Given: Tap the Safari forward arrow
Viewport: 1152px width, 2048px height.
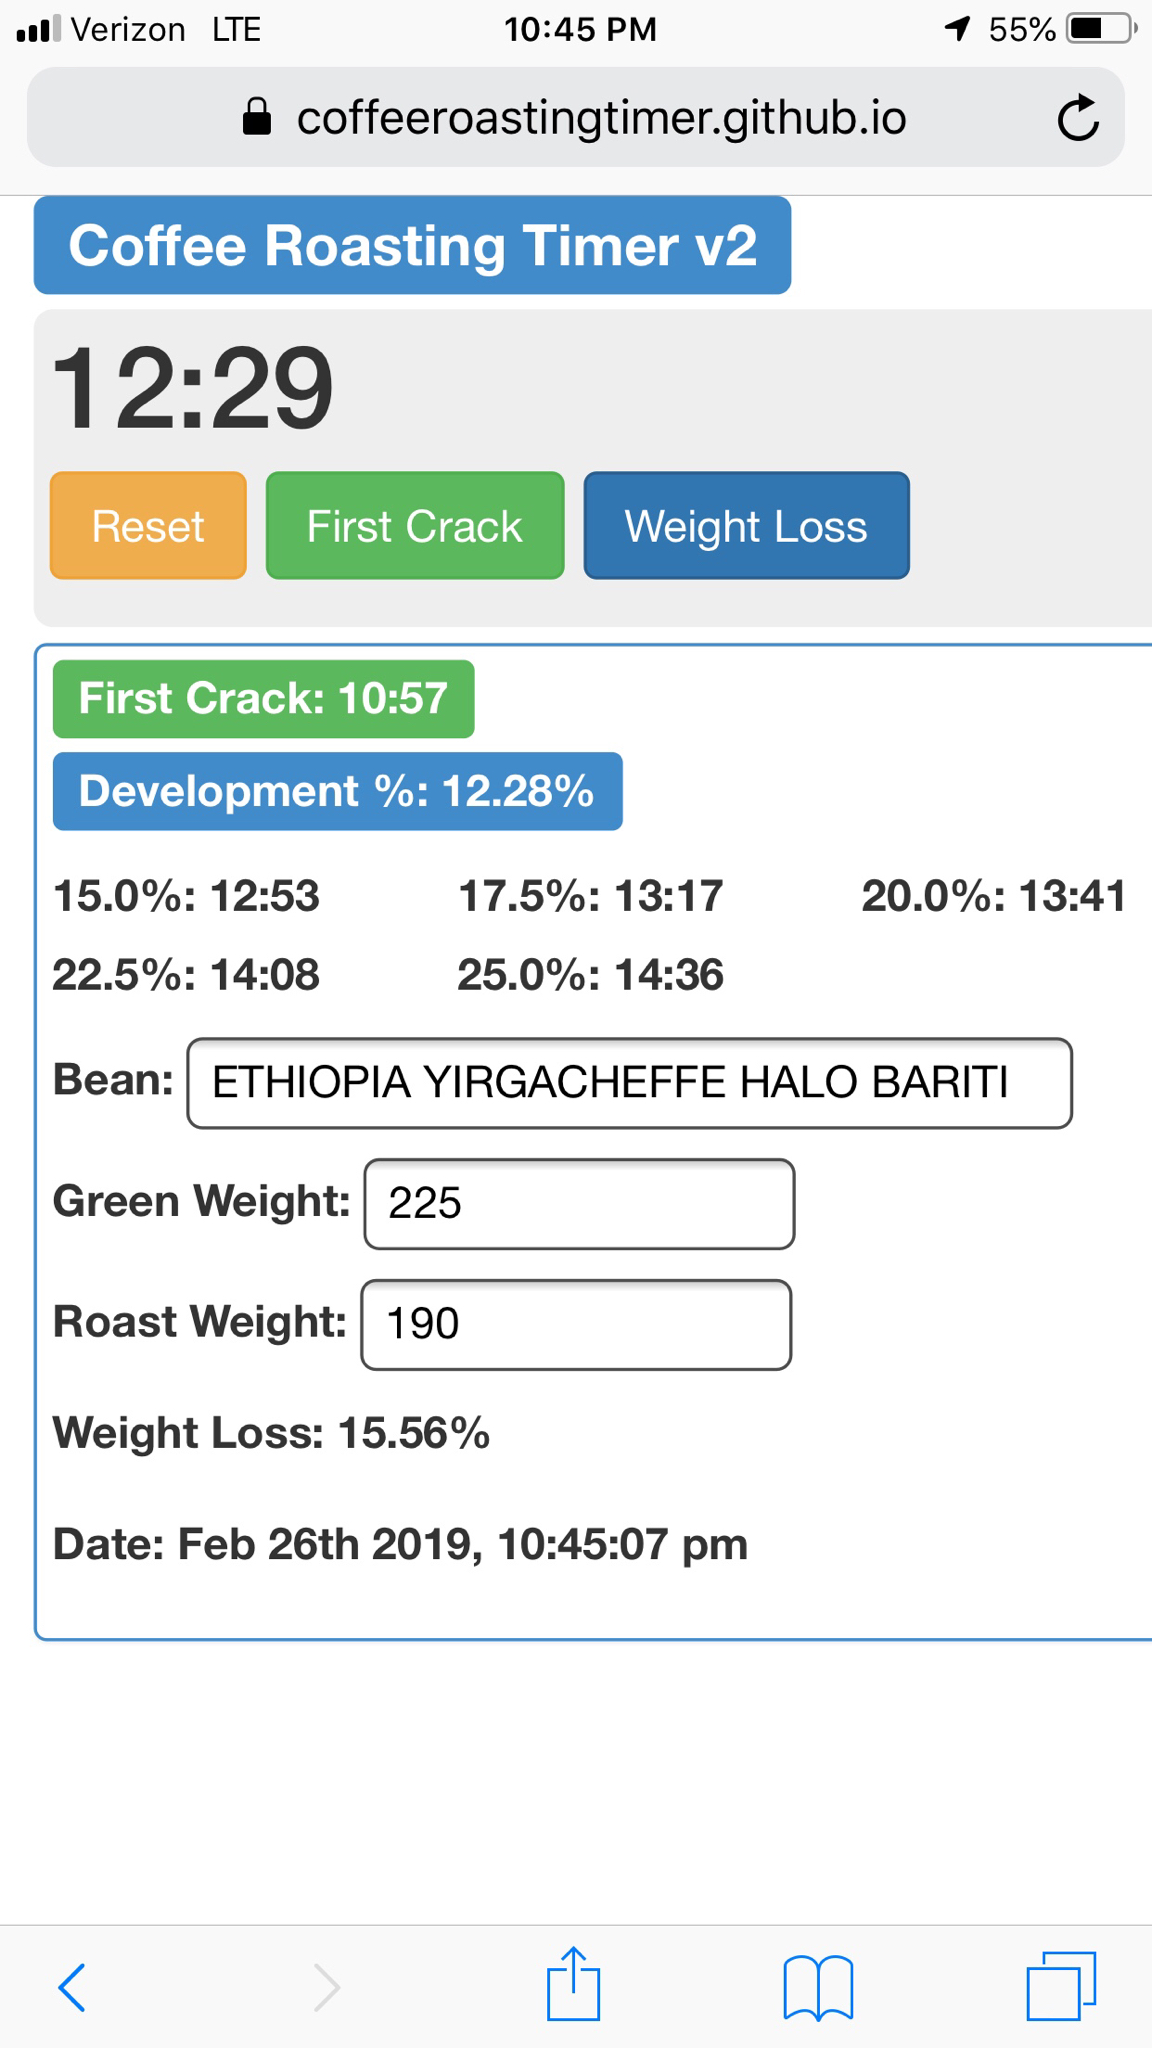Looking at the screenshot, I should click(x=326, y=1986).
